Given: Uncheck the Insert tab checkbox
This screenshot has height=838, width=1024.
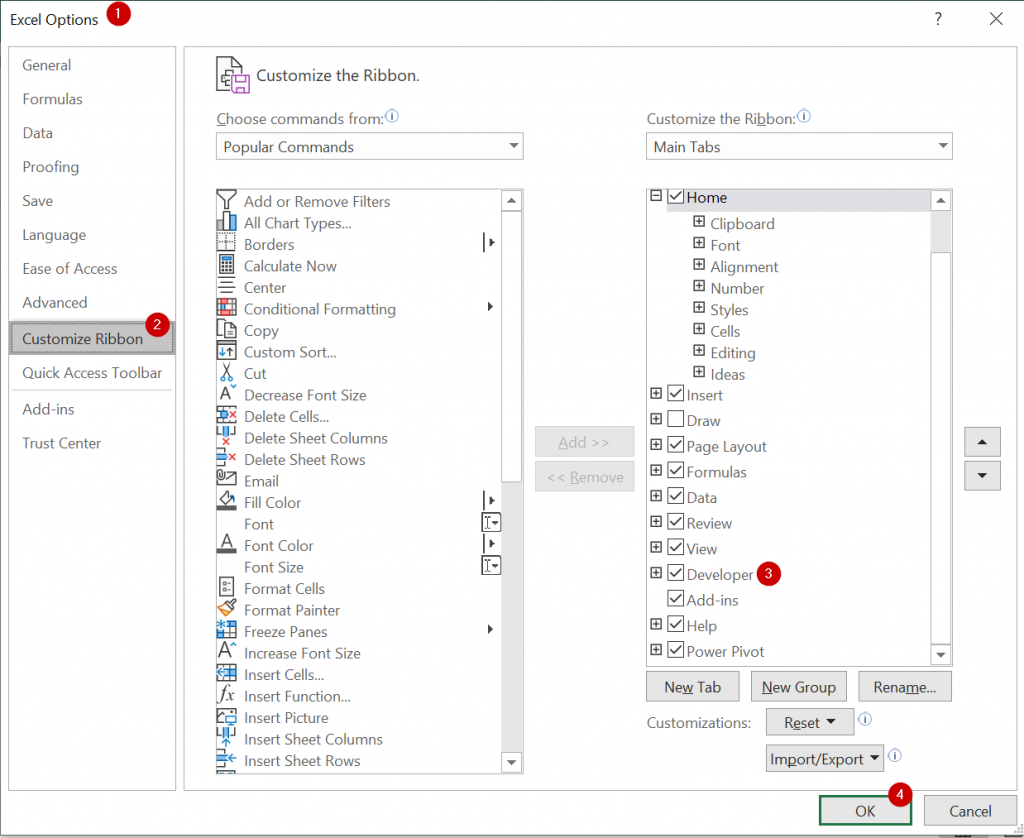Looking at the screenshot, I should tap(676, 394).
